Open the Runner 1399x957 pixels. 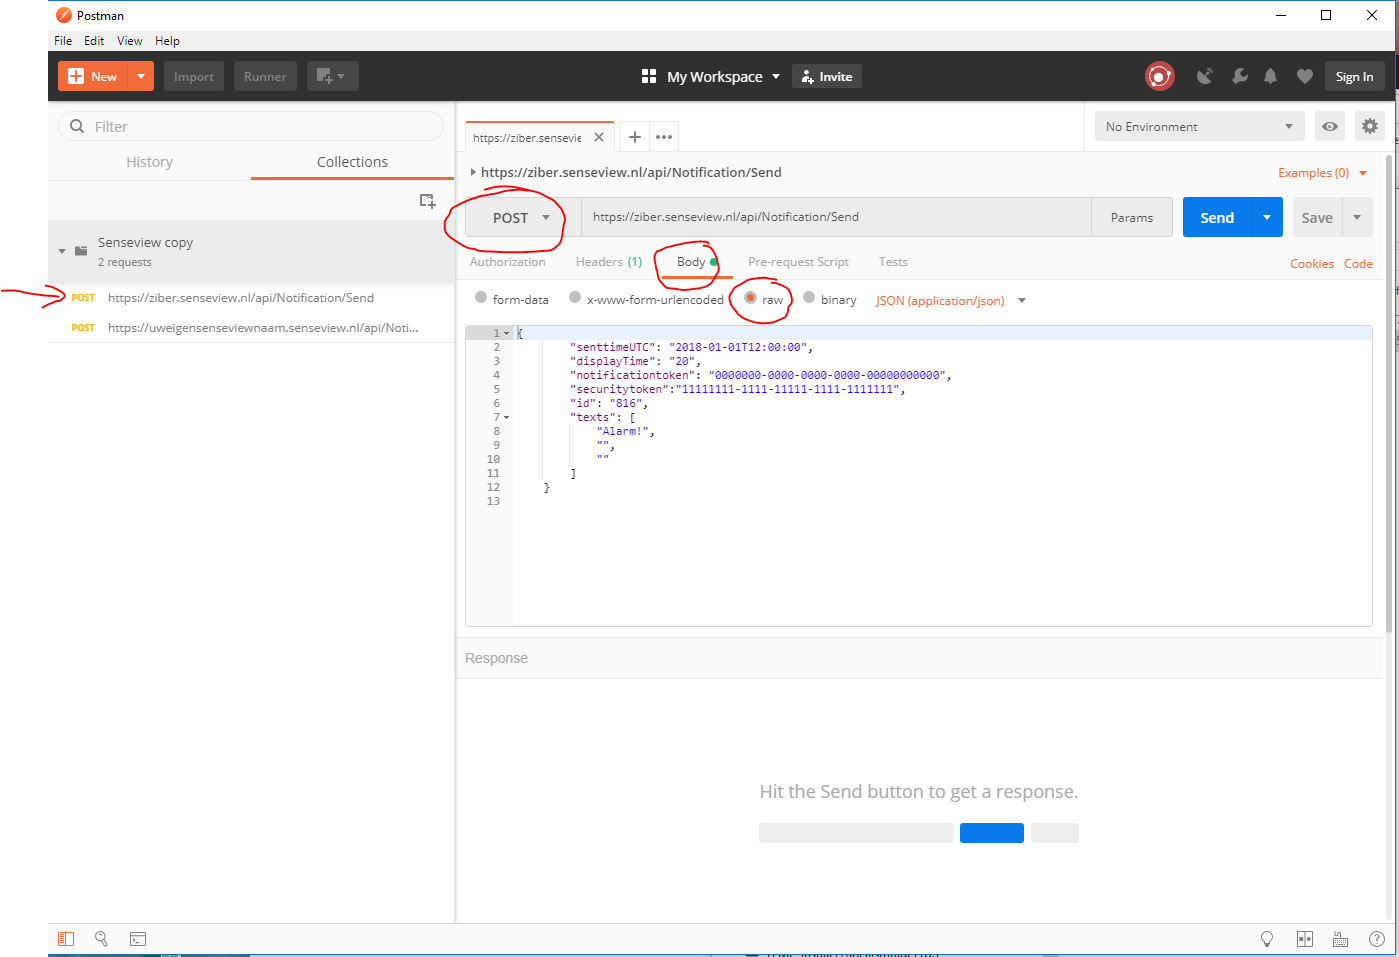click(x=265, y=76)
